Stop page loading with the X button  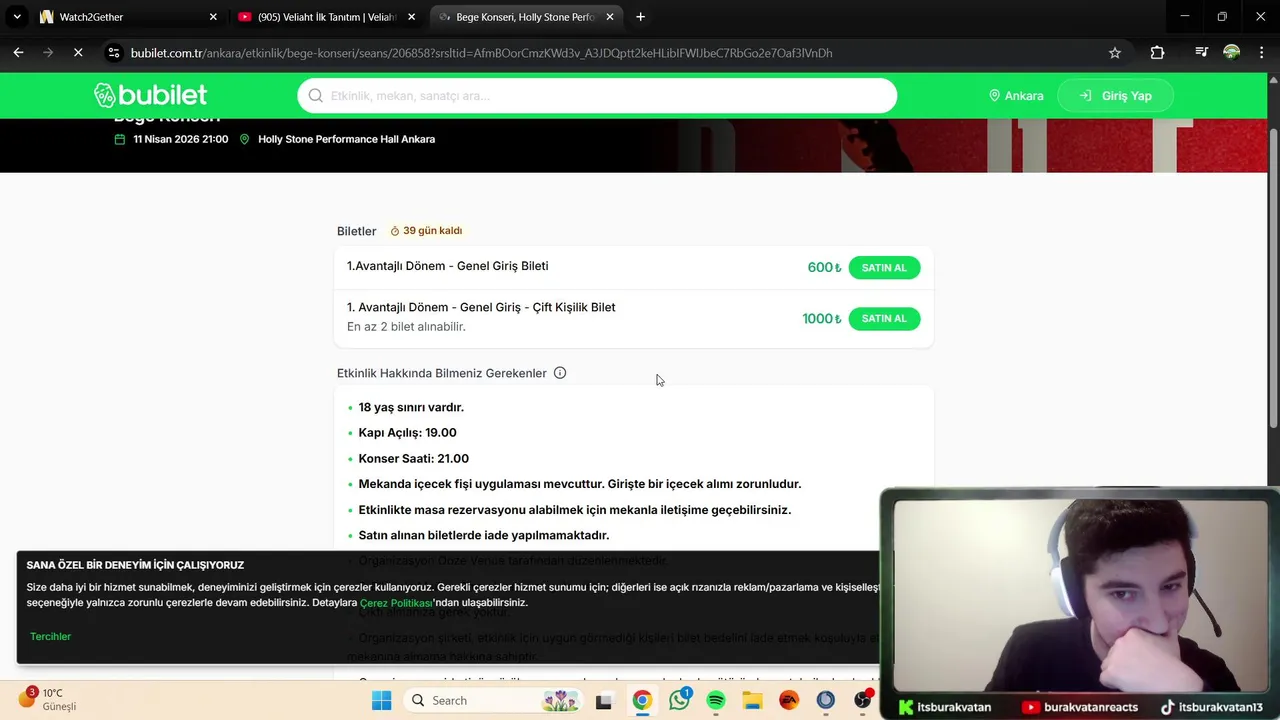coord(78,53)
